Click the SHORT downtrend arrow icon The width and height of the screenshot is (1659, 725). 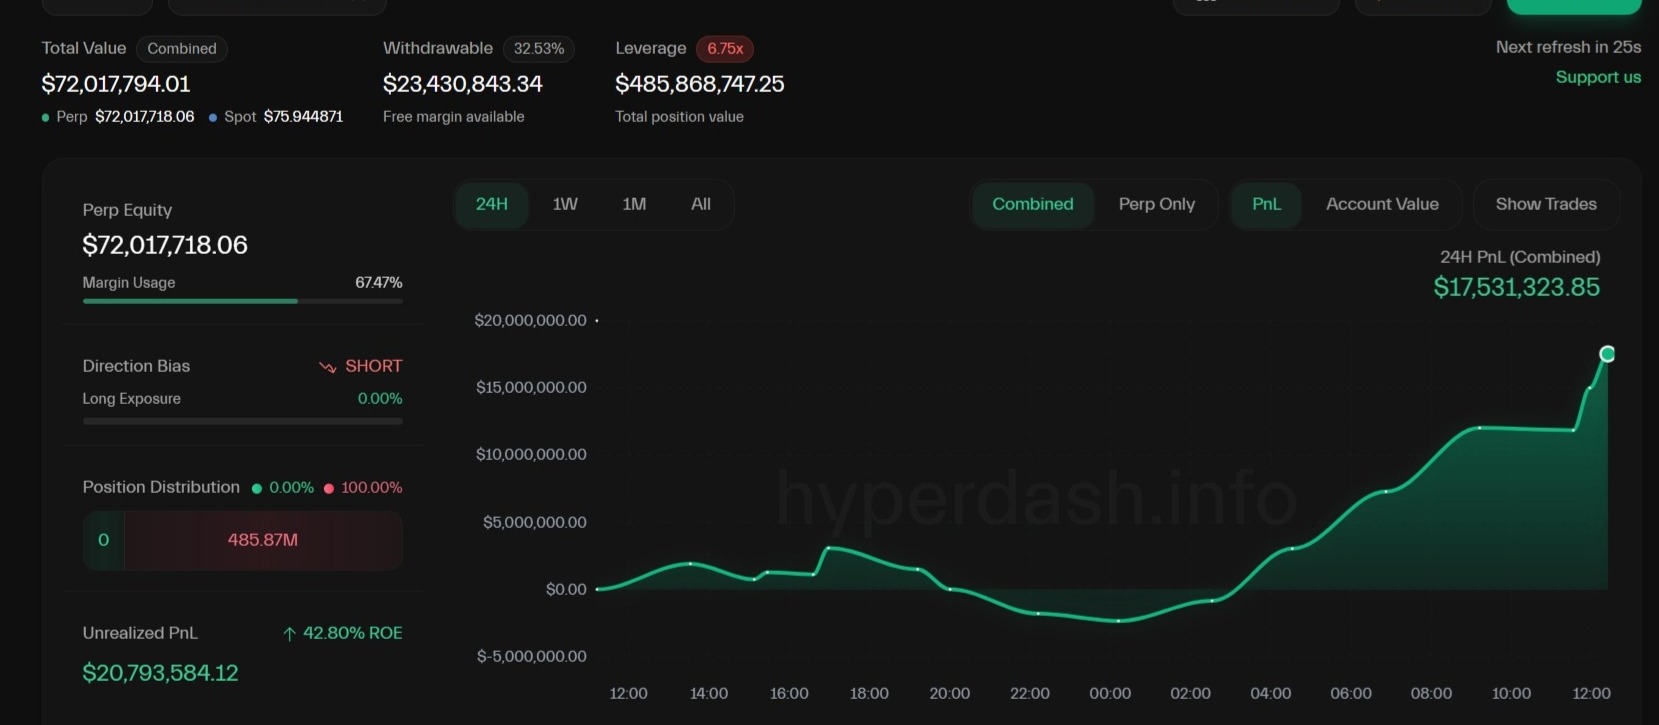pyautogui.click(x=327, y=367)
